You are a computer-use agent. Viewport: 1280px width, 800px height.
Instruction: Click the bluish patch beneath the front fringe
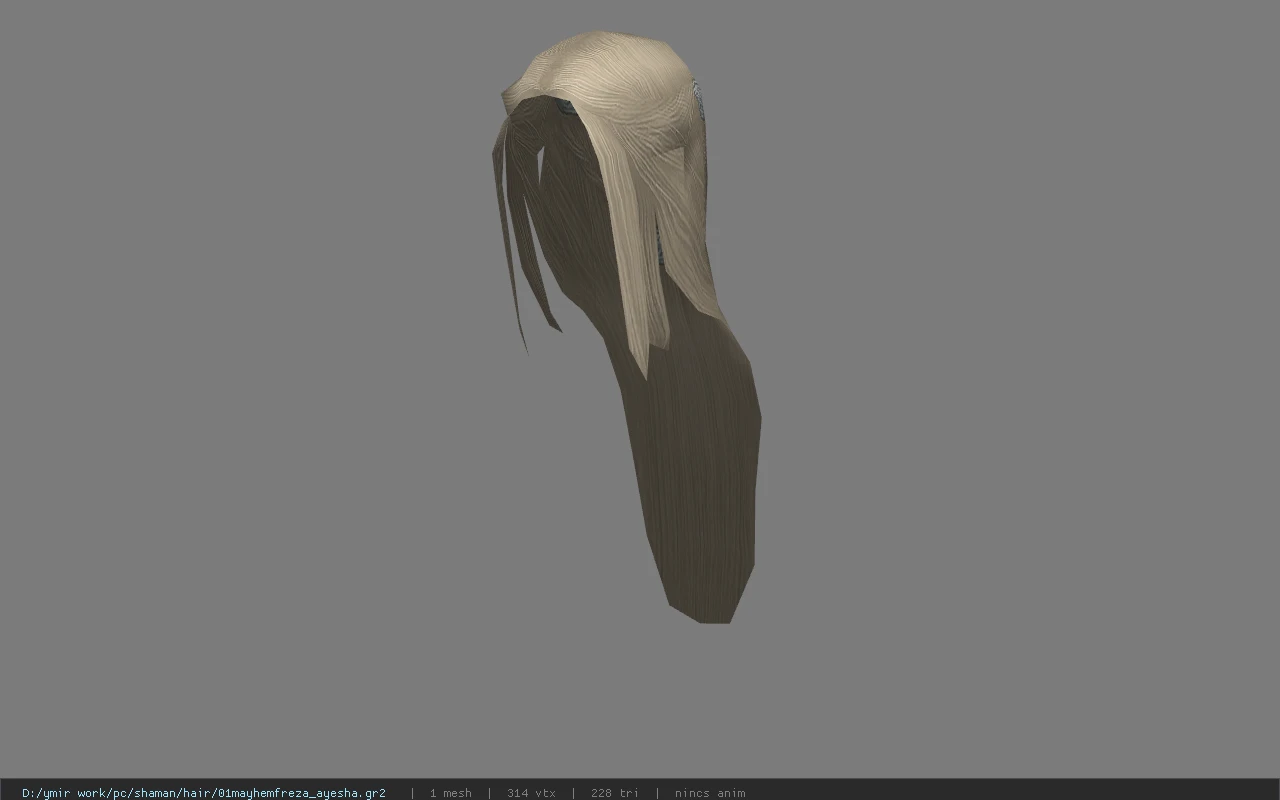coord(566,106)
